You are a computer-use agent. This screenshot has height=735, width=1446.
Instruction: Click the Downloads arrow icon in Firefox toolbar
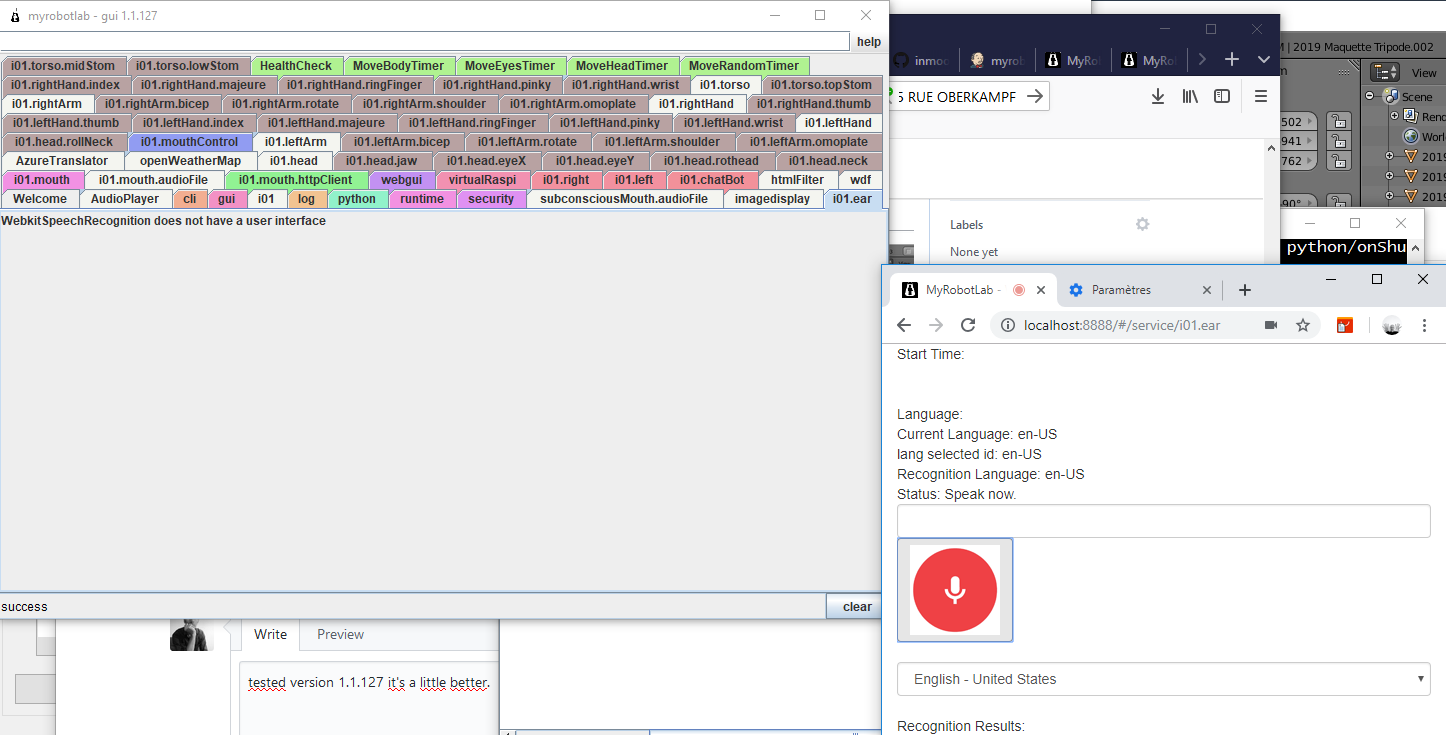point(1158,96)
